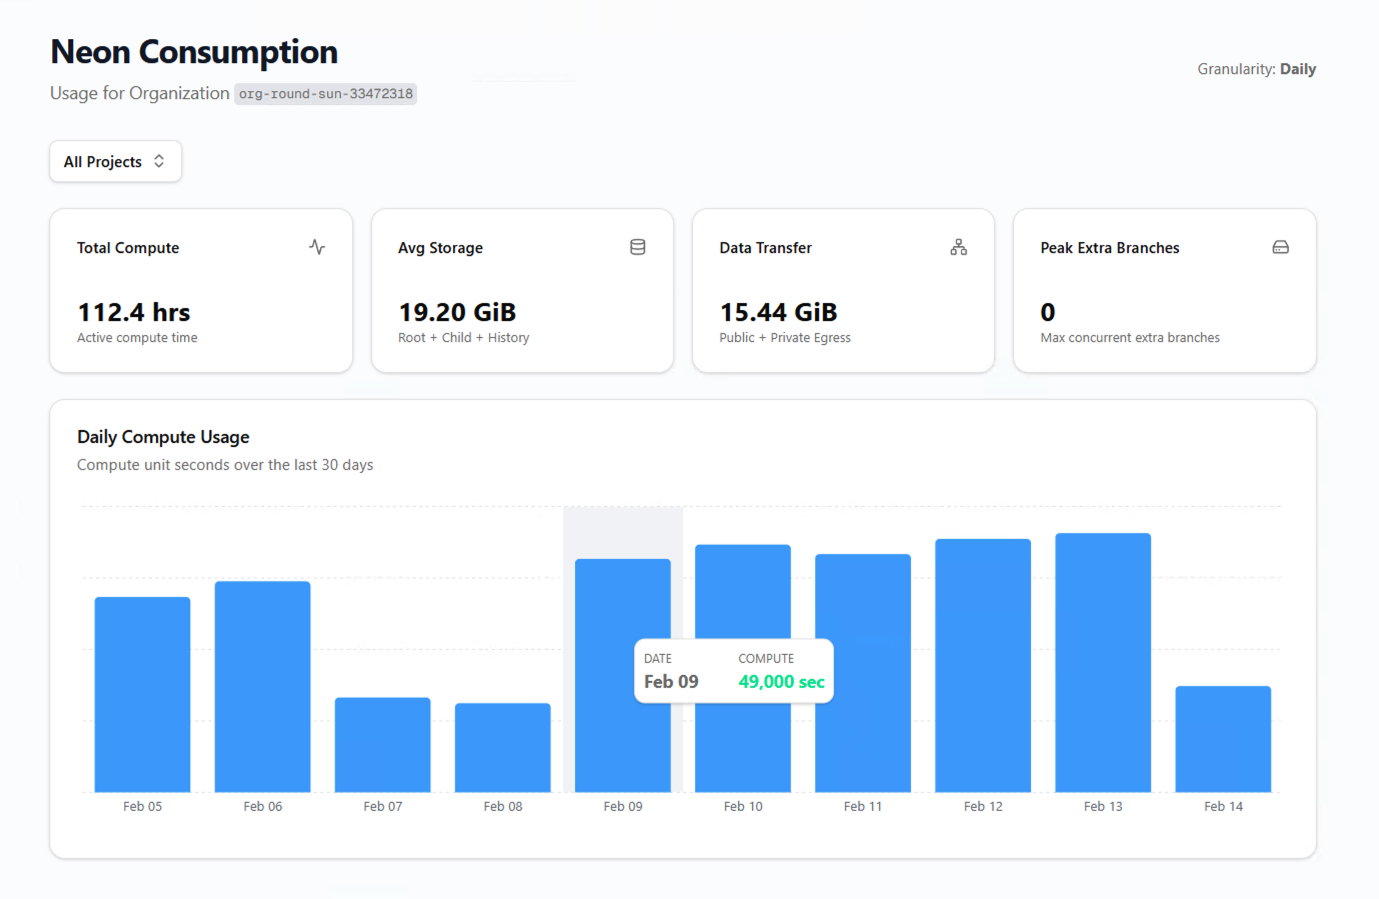Click the Feb 05 x-axis label
This screenshot has width=1379, height=899.
click(143, 806)
